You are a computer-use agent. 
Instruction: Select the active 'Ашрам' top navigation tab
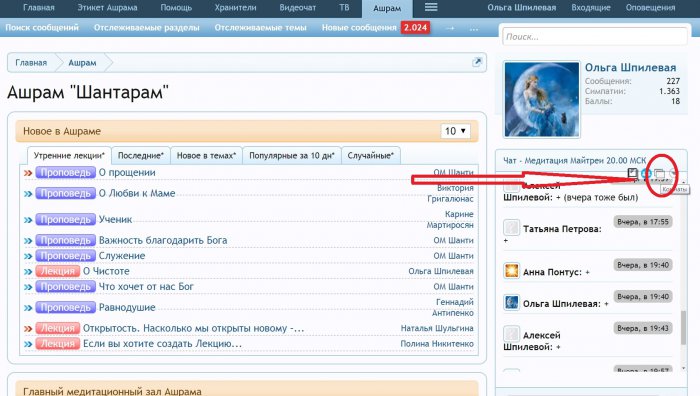pyautogui.click(x=387, y=8)
